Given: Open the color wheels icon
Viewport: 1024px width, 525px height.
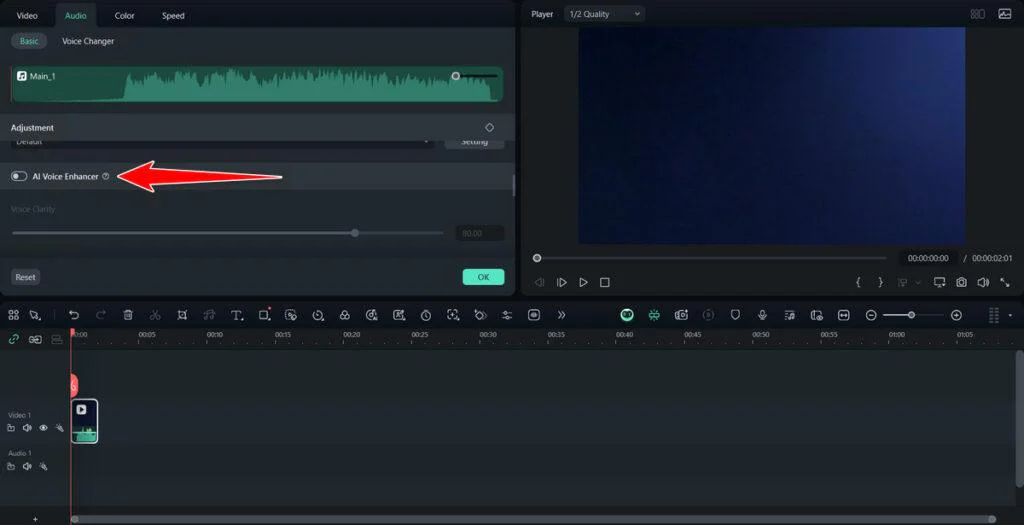Looking at the screenshot, I should pos(345,315).
